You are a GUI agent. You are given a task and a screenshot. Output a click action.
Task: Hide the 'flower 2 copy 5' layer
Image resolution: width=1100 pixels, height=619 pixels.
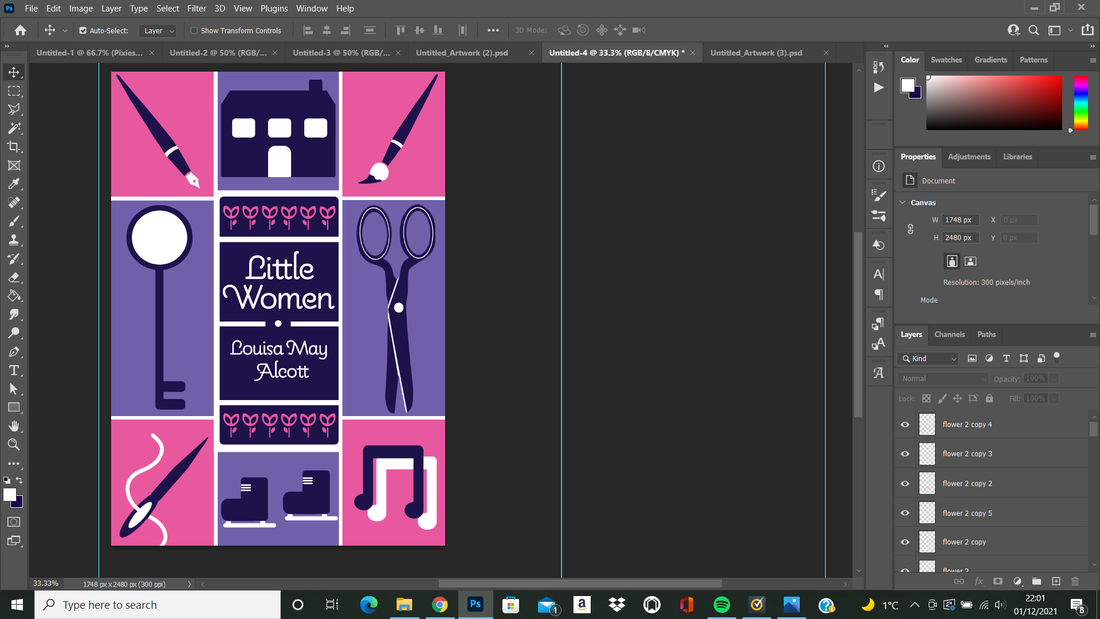[905, 513]
